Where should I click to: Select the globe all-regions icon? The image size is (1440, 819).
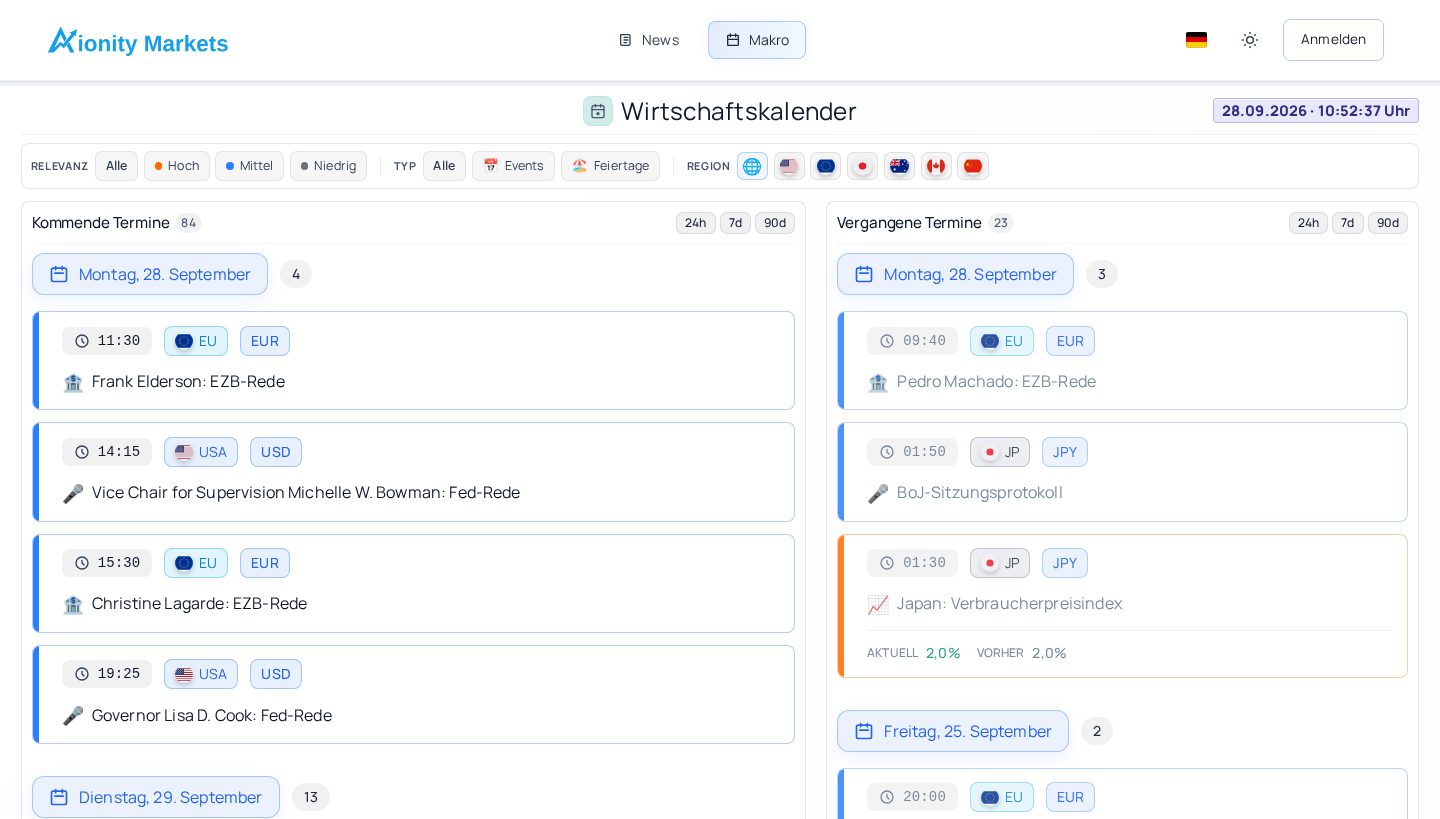click(752, 166)
